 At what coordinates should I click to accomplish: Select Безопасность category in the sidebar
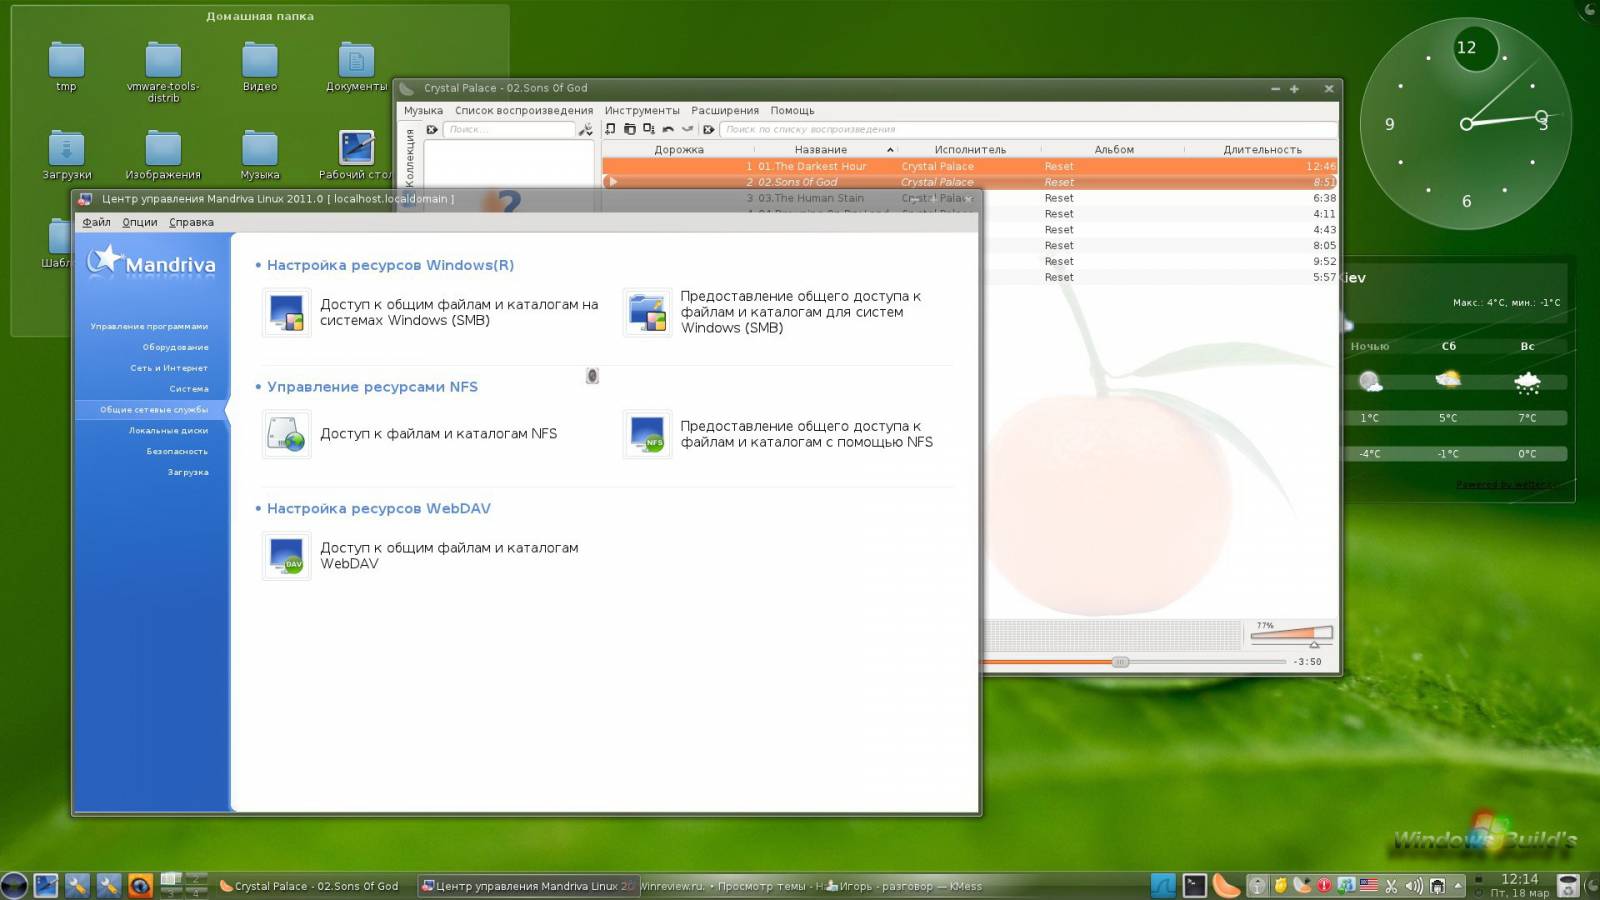[x=177, y=452]
